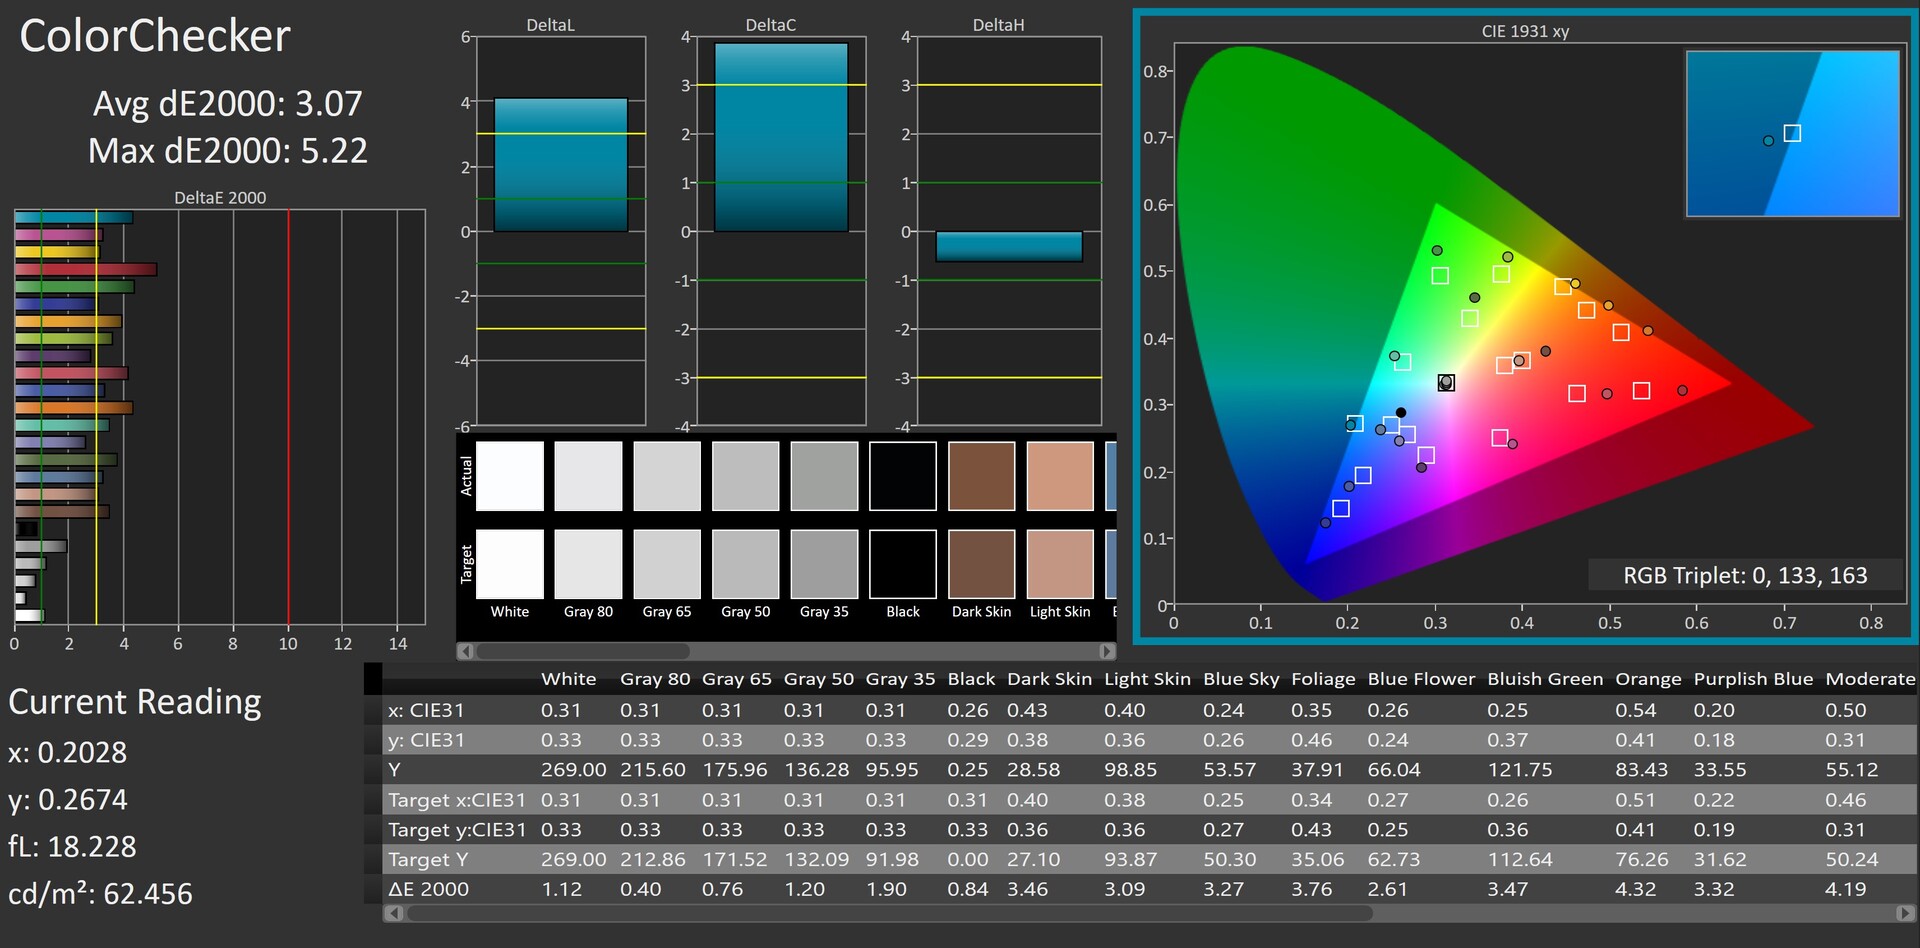The height and width of the screenshot is (948, 1920).
Task: Click the teal bar in the DeltaL chart
Action: (x=561, y=165)
